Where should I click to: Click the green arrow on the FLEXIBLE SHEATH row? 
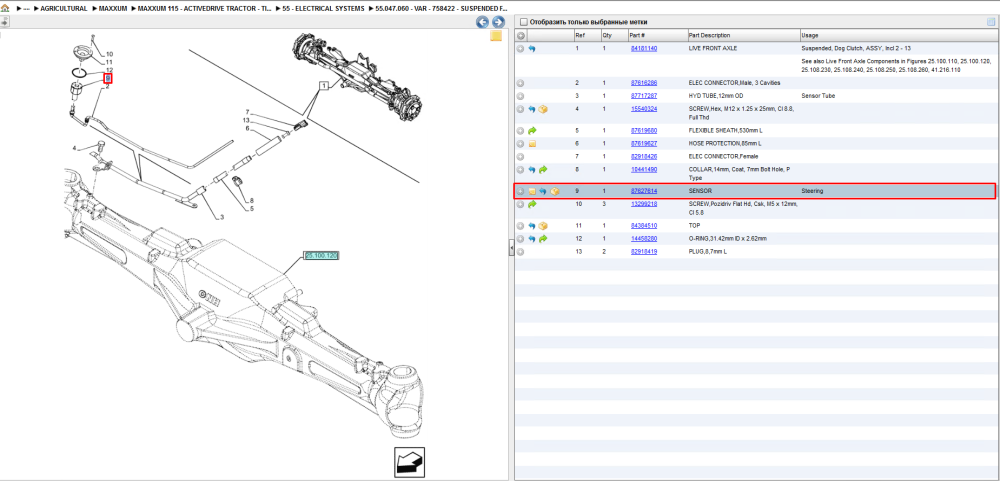[532, 131]
